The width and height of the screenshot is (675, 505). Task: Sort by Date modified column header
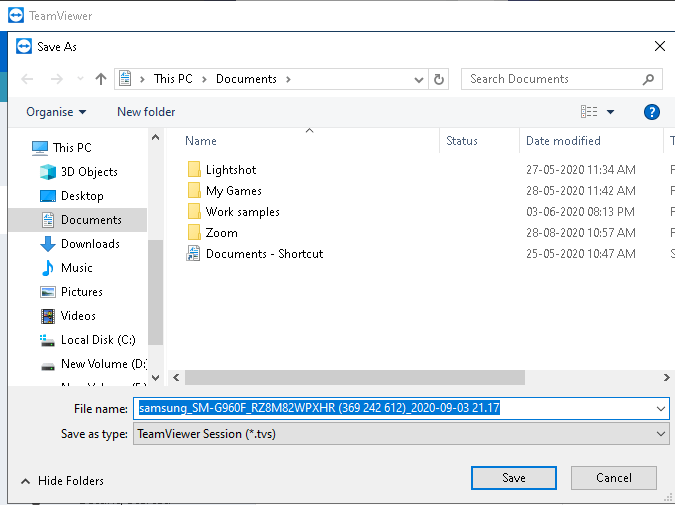(563, 141)
